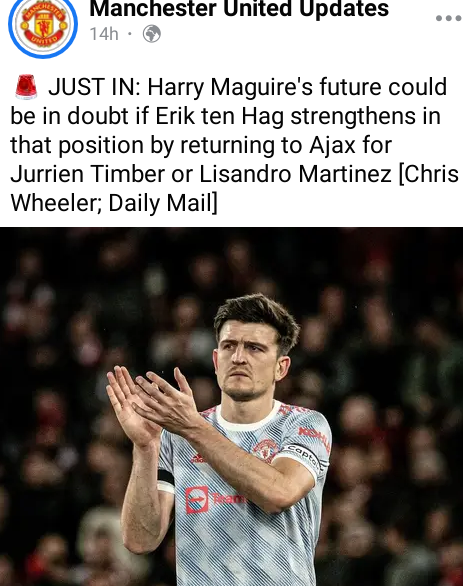Open the three-dots post options menu
This screenshot has height=586, width=463.
pos(449,18)
